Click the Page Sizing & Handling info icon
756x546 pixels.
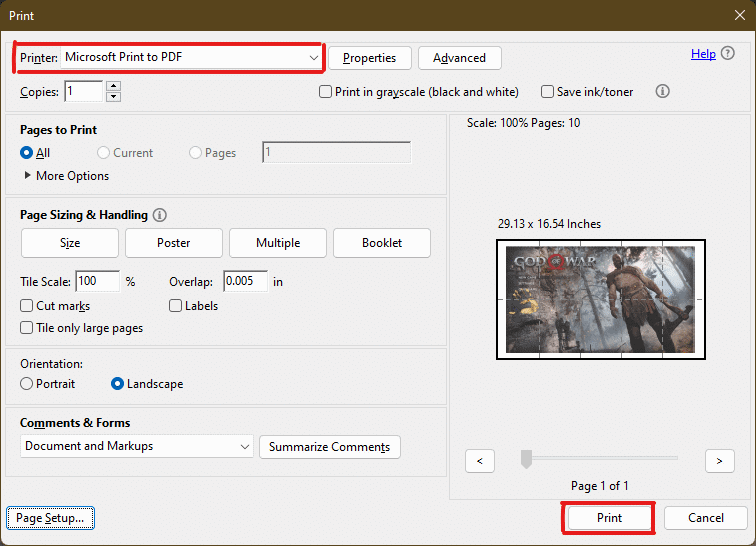tap(160, 215)
